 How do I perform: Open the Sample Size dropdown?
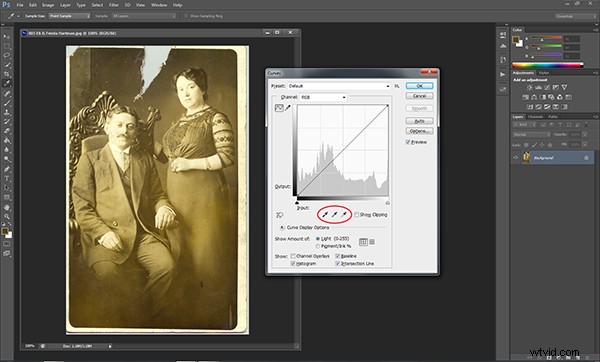69,16
